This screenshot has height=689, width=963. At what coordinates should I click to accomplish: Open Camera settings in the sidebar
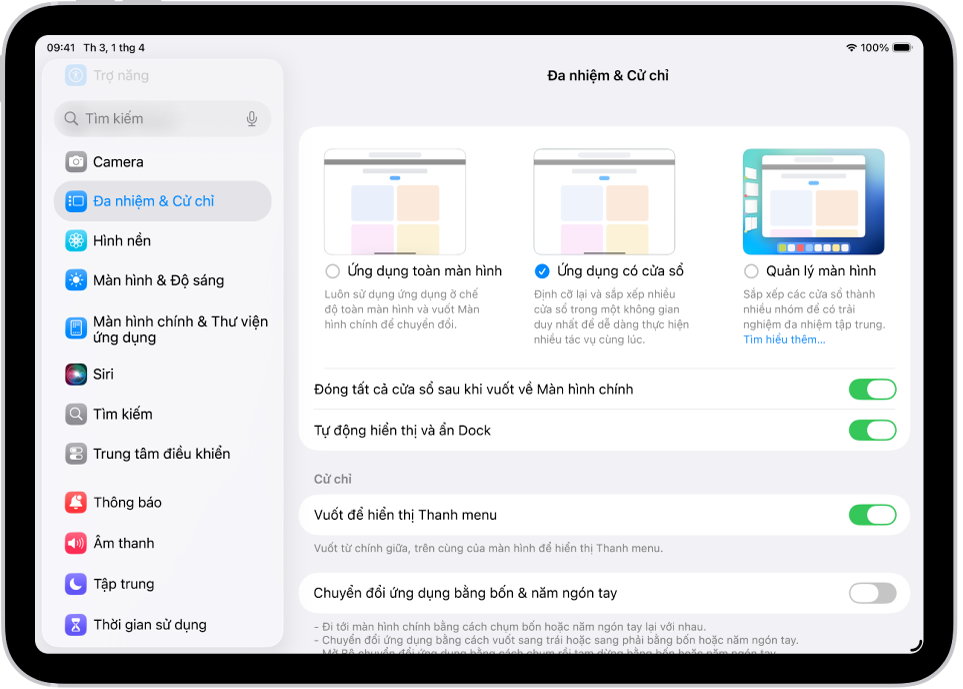point(76,161)
